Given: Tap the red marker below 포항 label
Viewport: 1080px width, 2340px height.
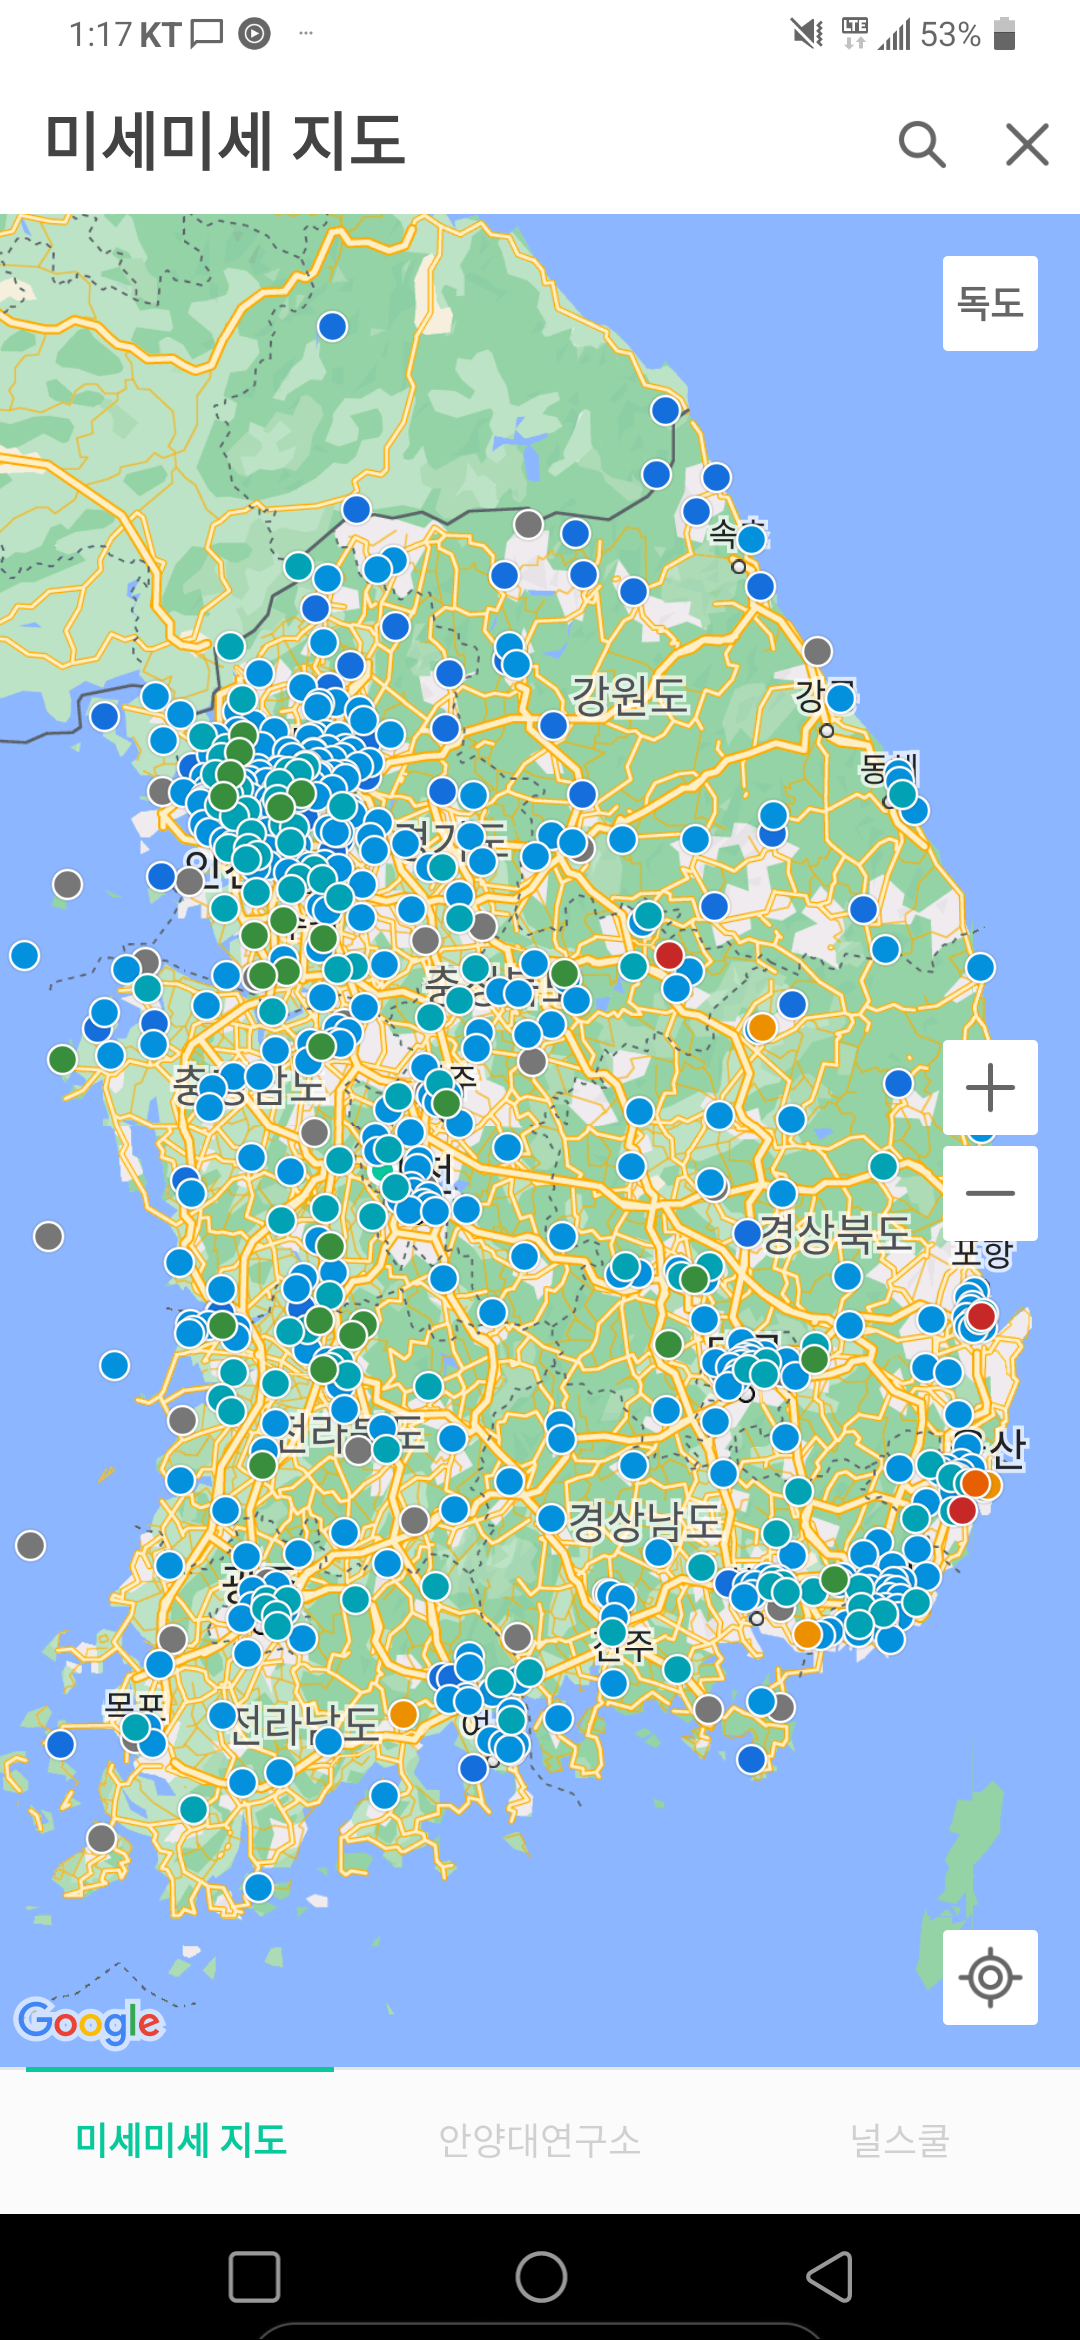Looking at the screenshot, I should point(981,1316).
